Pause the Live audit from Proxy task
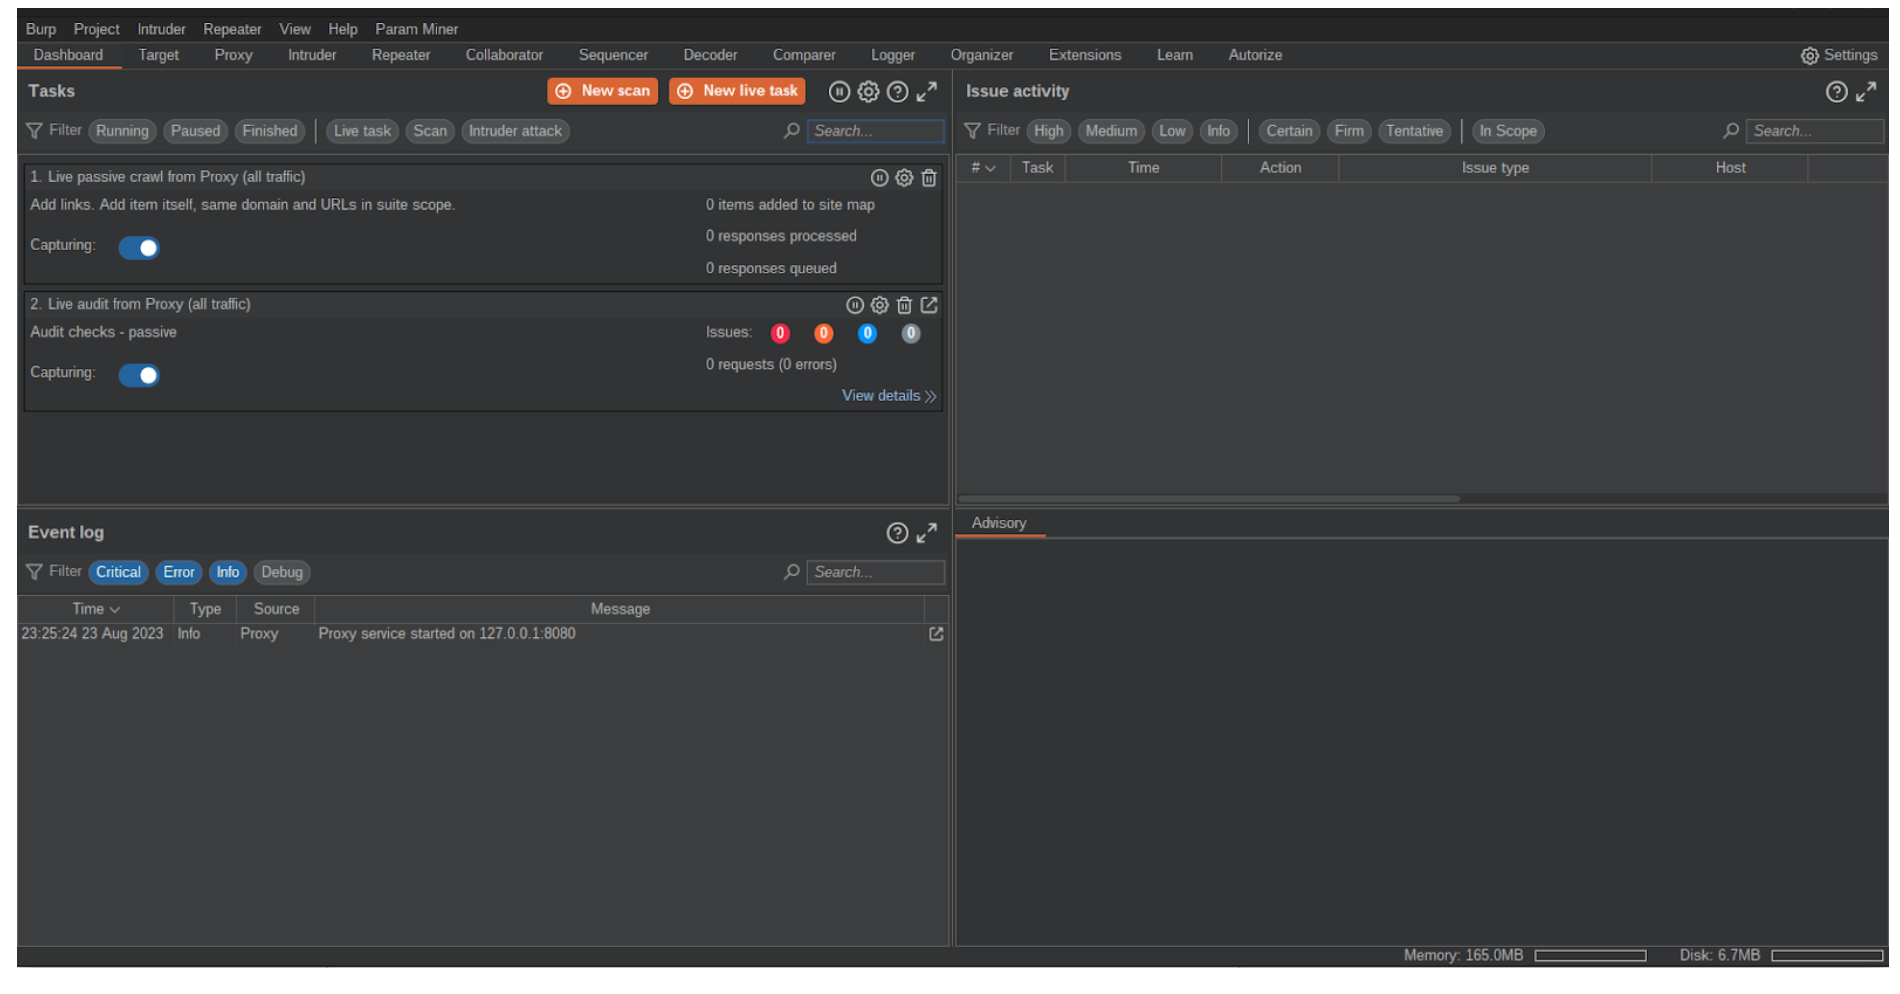 click(x=854, y=305)
